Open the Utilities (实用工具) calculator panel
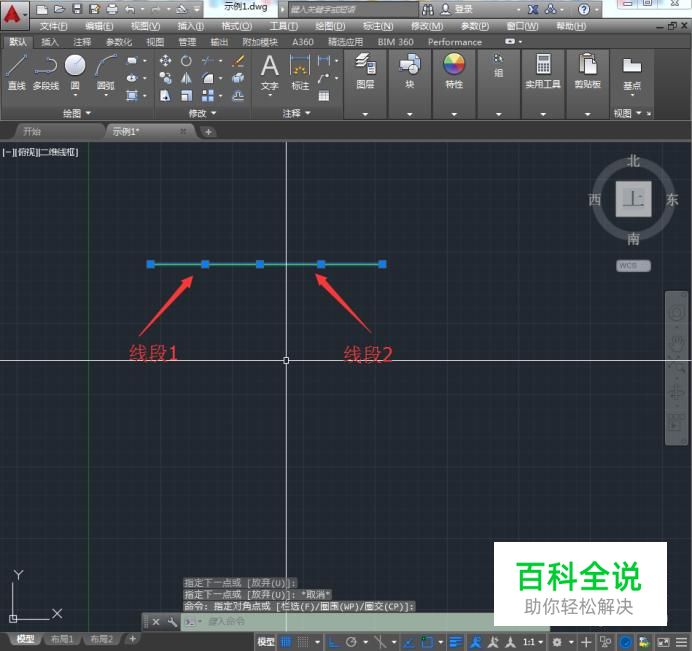 543,71
